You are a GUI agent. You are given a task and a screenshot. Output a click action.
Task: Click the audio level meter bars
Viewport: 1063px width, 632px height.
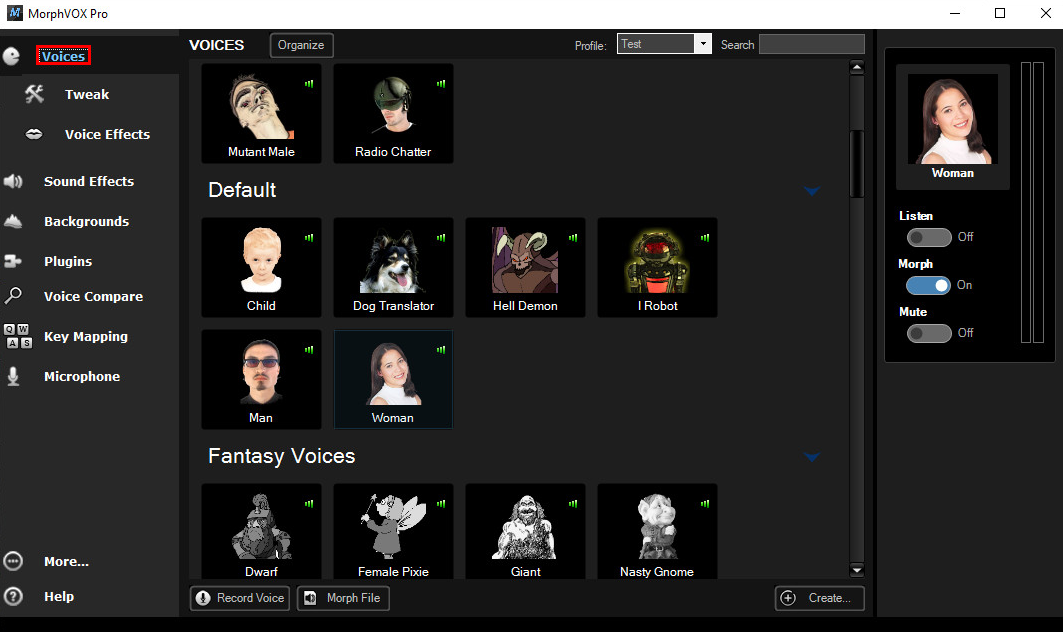pyautogui.click(x=1032, y=202)
